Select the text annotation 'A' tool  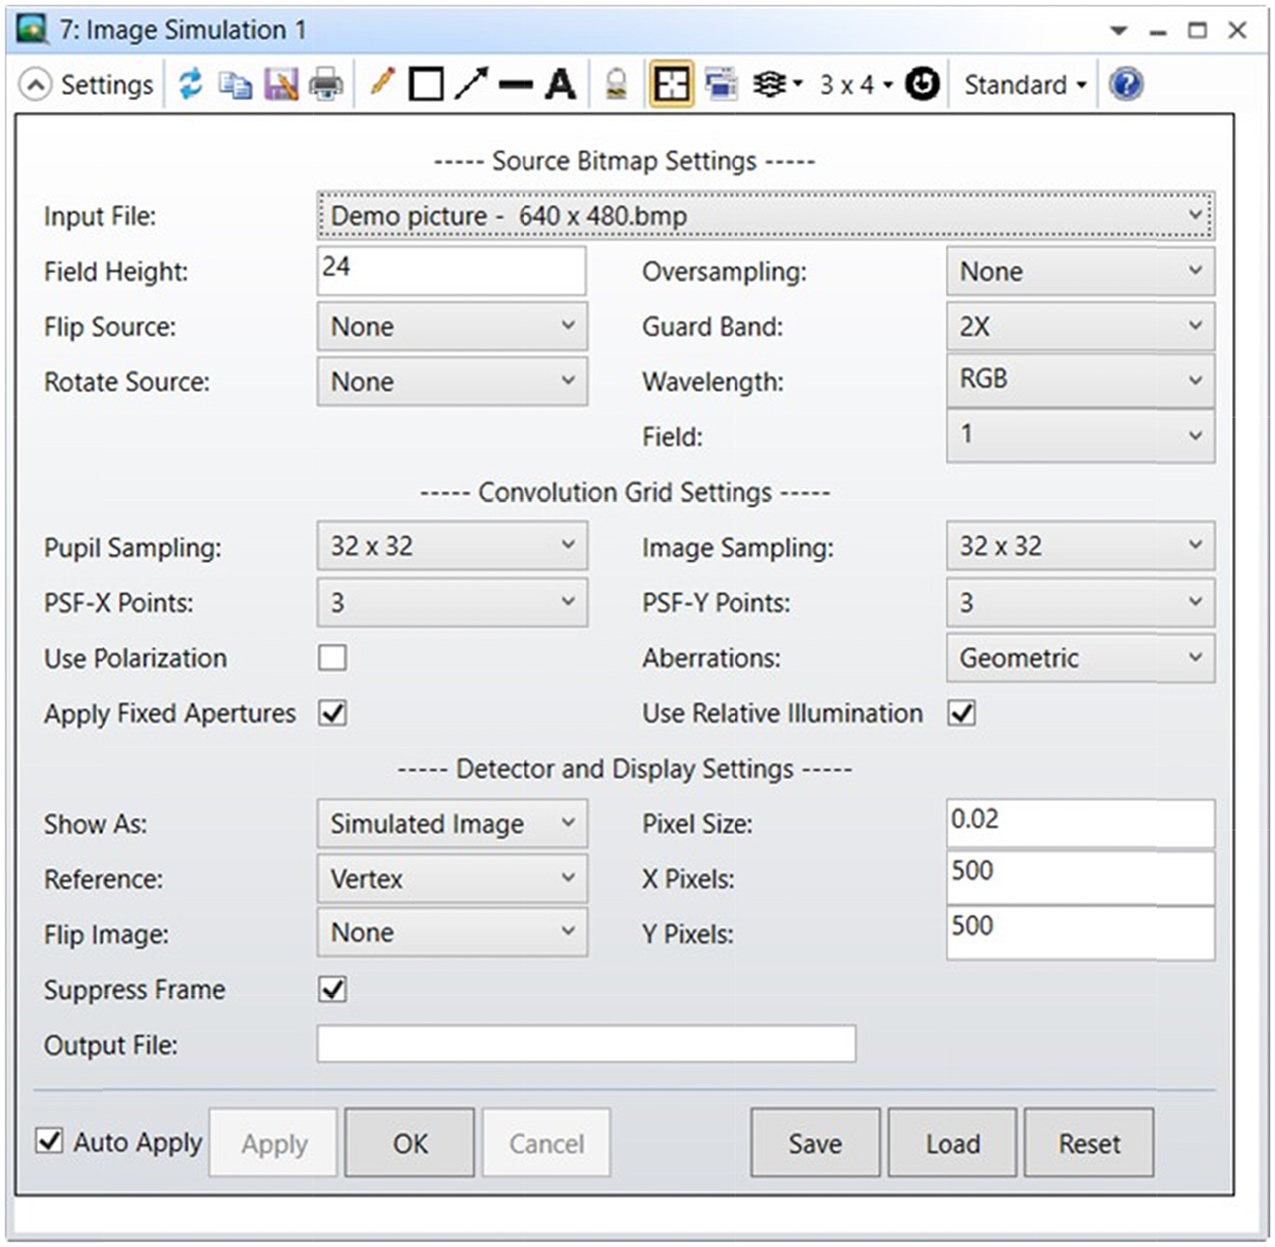561,84
